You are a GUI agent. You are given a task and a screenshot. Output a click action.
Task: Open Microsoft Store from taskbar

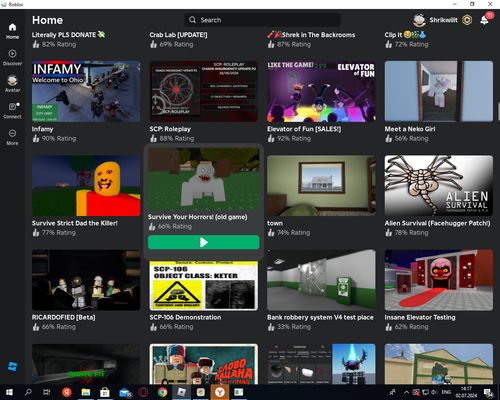pos(105,392)
